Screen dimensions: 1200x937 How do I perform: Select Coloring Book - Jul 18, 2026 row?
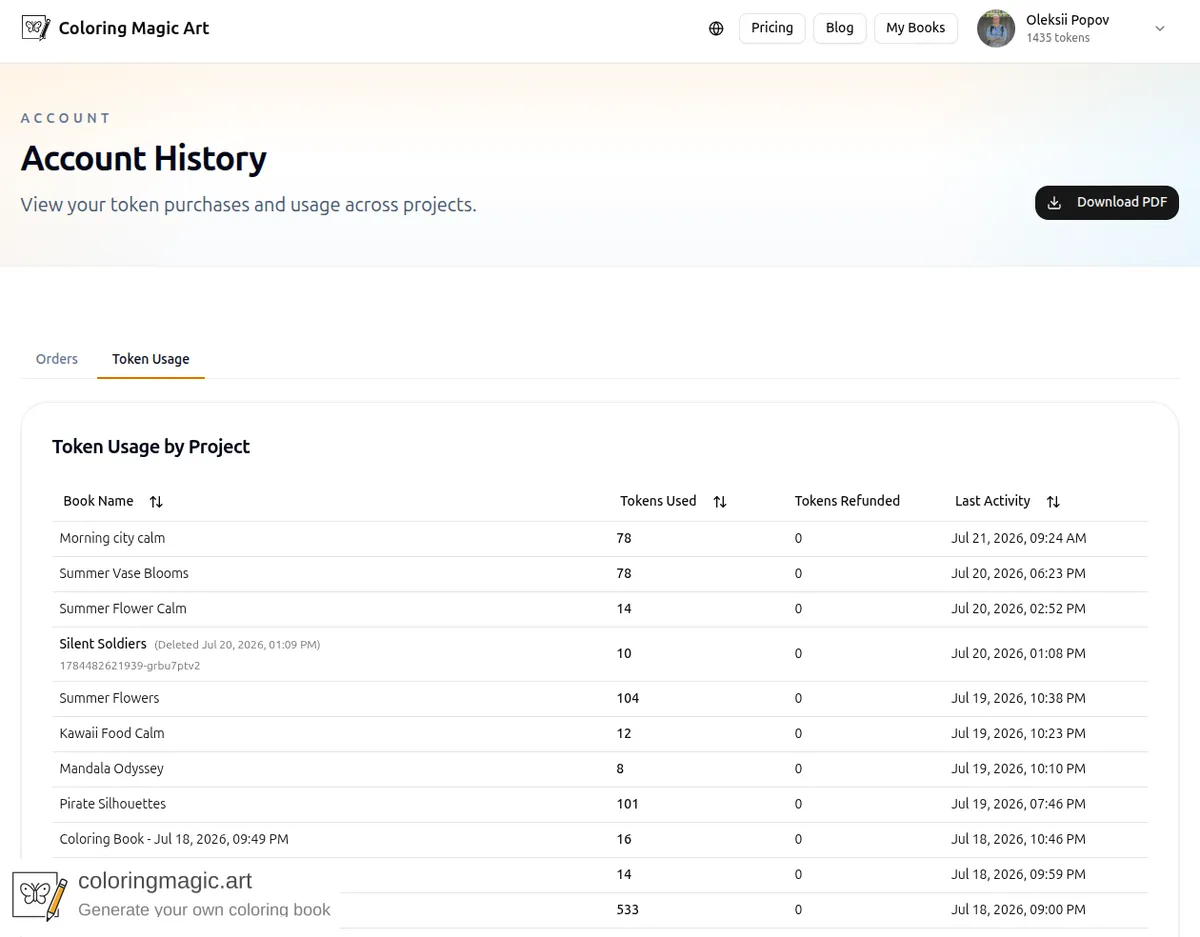[600, 839]
